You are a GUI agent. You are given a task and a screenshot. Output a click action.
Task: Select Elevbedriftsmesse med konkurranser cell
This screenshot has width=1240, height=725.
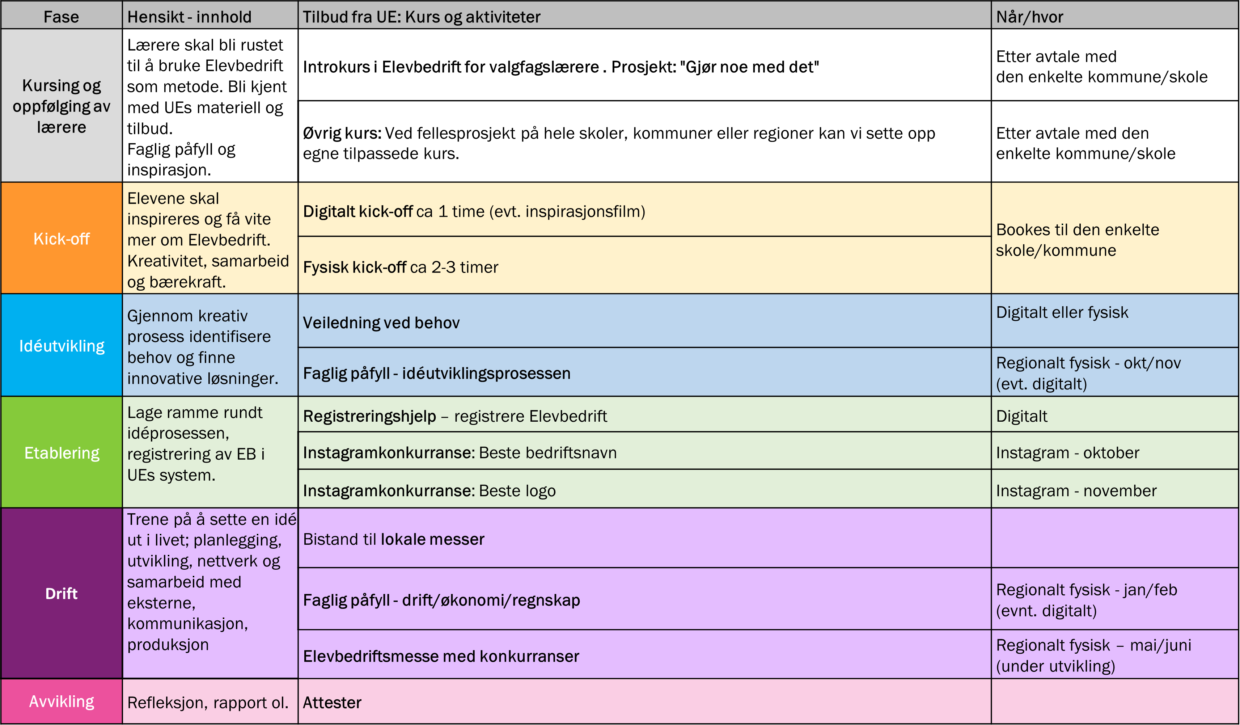pos(644,656)
